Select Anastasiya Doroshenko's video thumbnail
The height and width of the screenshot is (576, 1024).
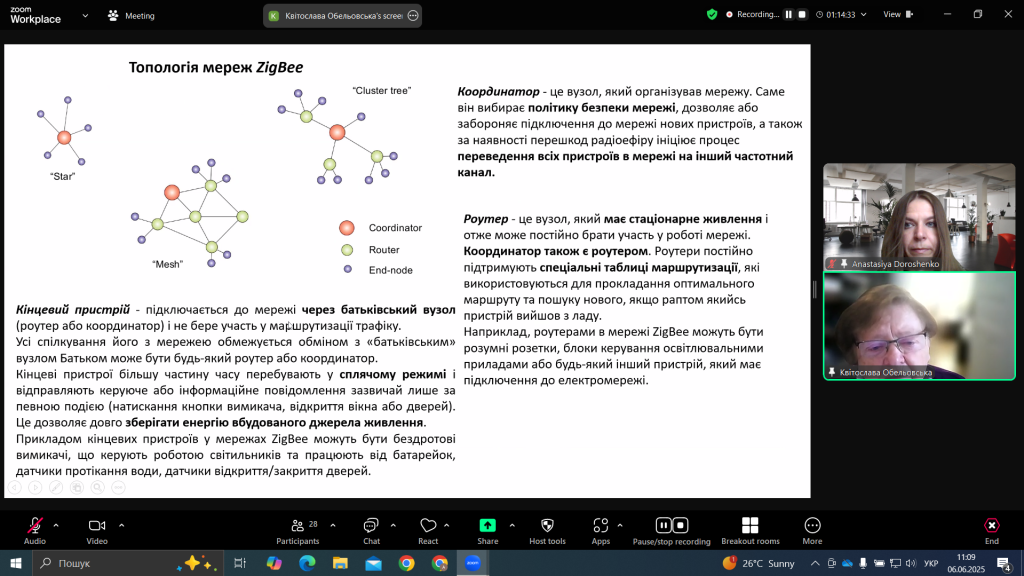click(x=918, y=217)
